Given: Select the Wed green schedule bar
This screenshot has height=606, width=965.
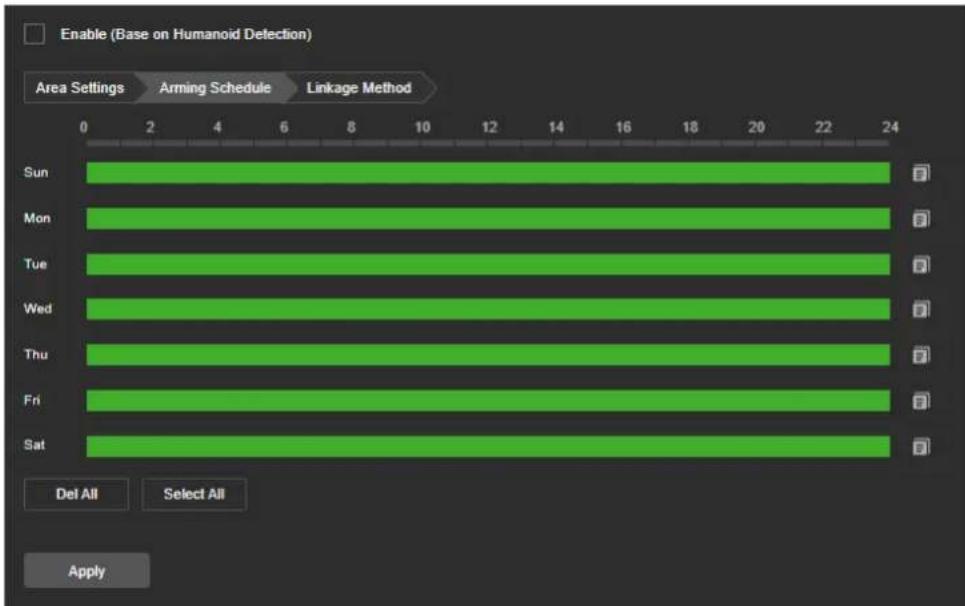Looking at the screenshot, I should 488,309.
